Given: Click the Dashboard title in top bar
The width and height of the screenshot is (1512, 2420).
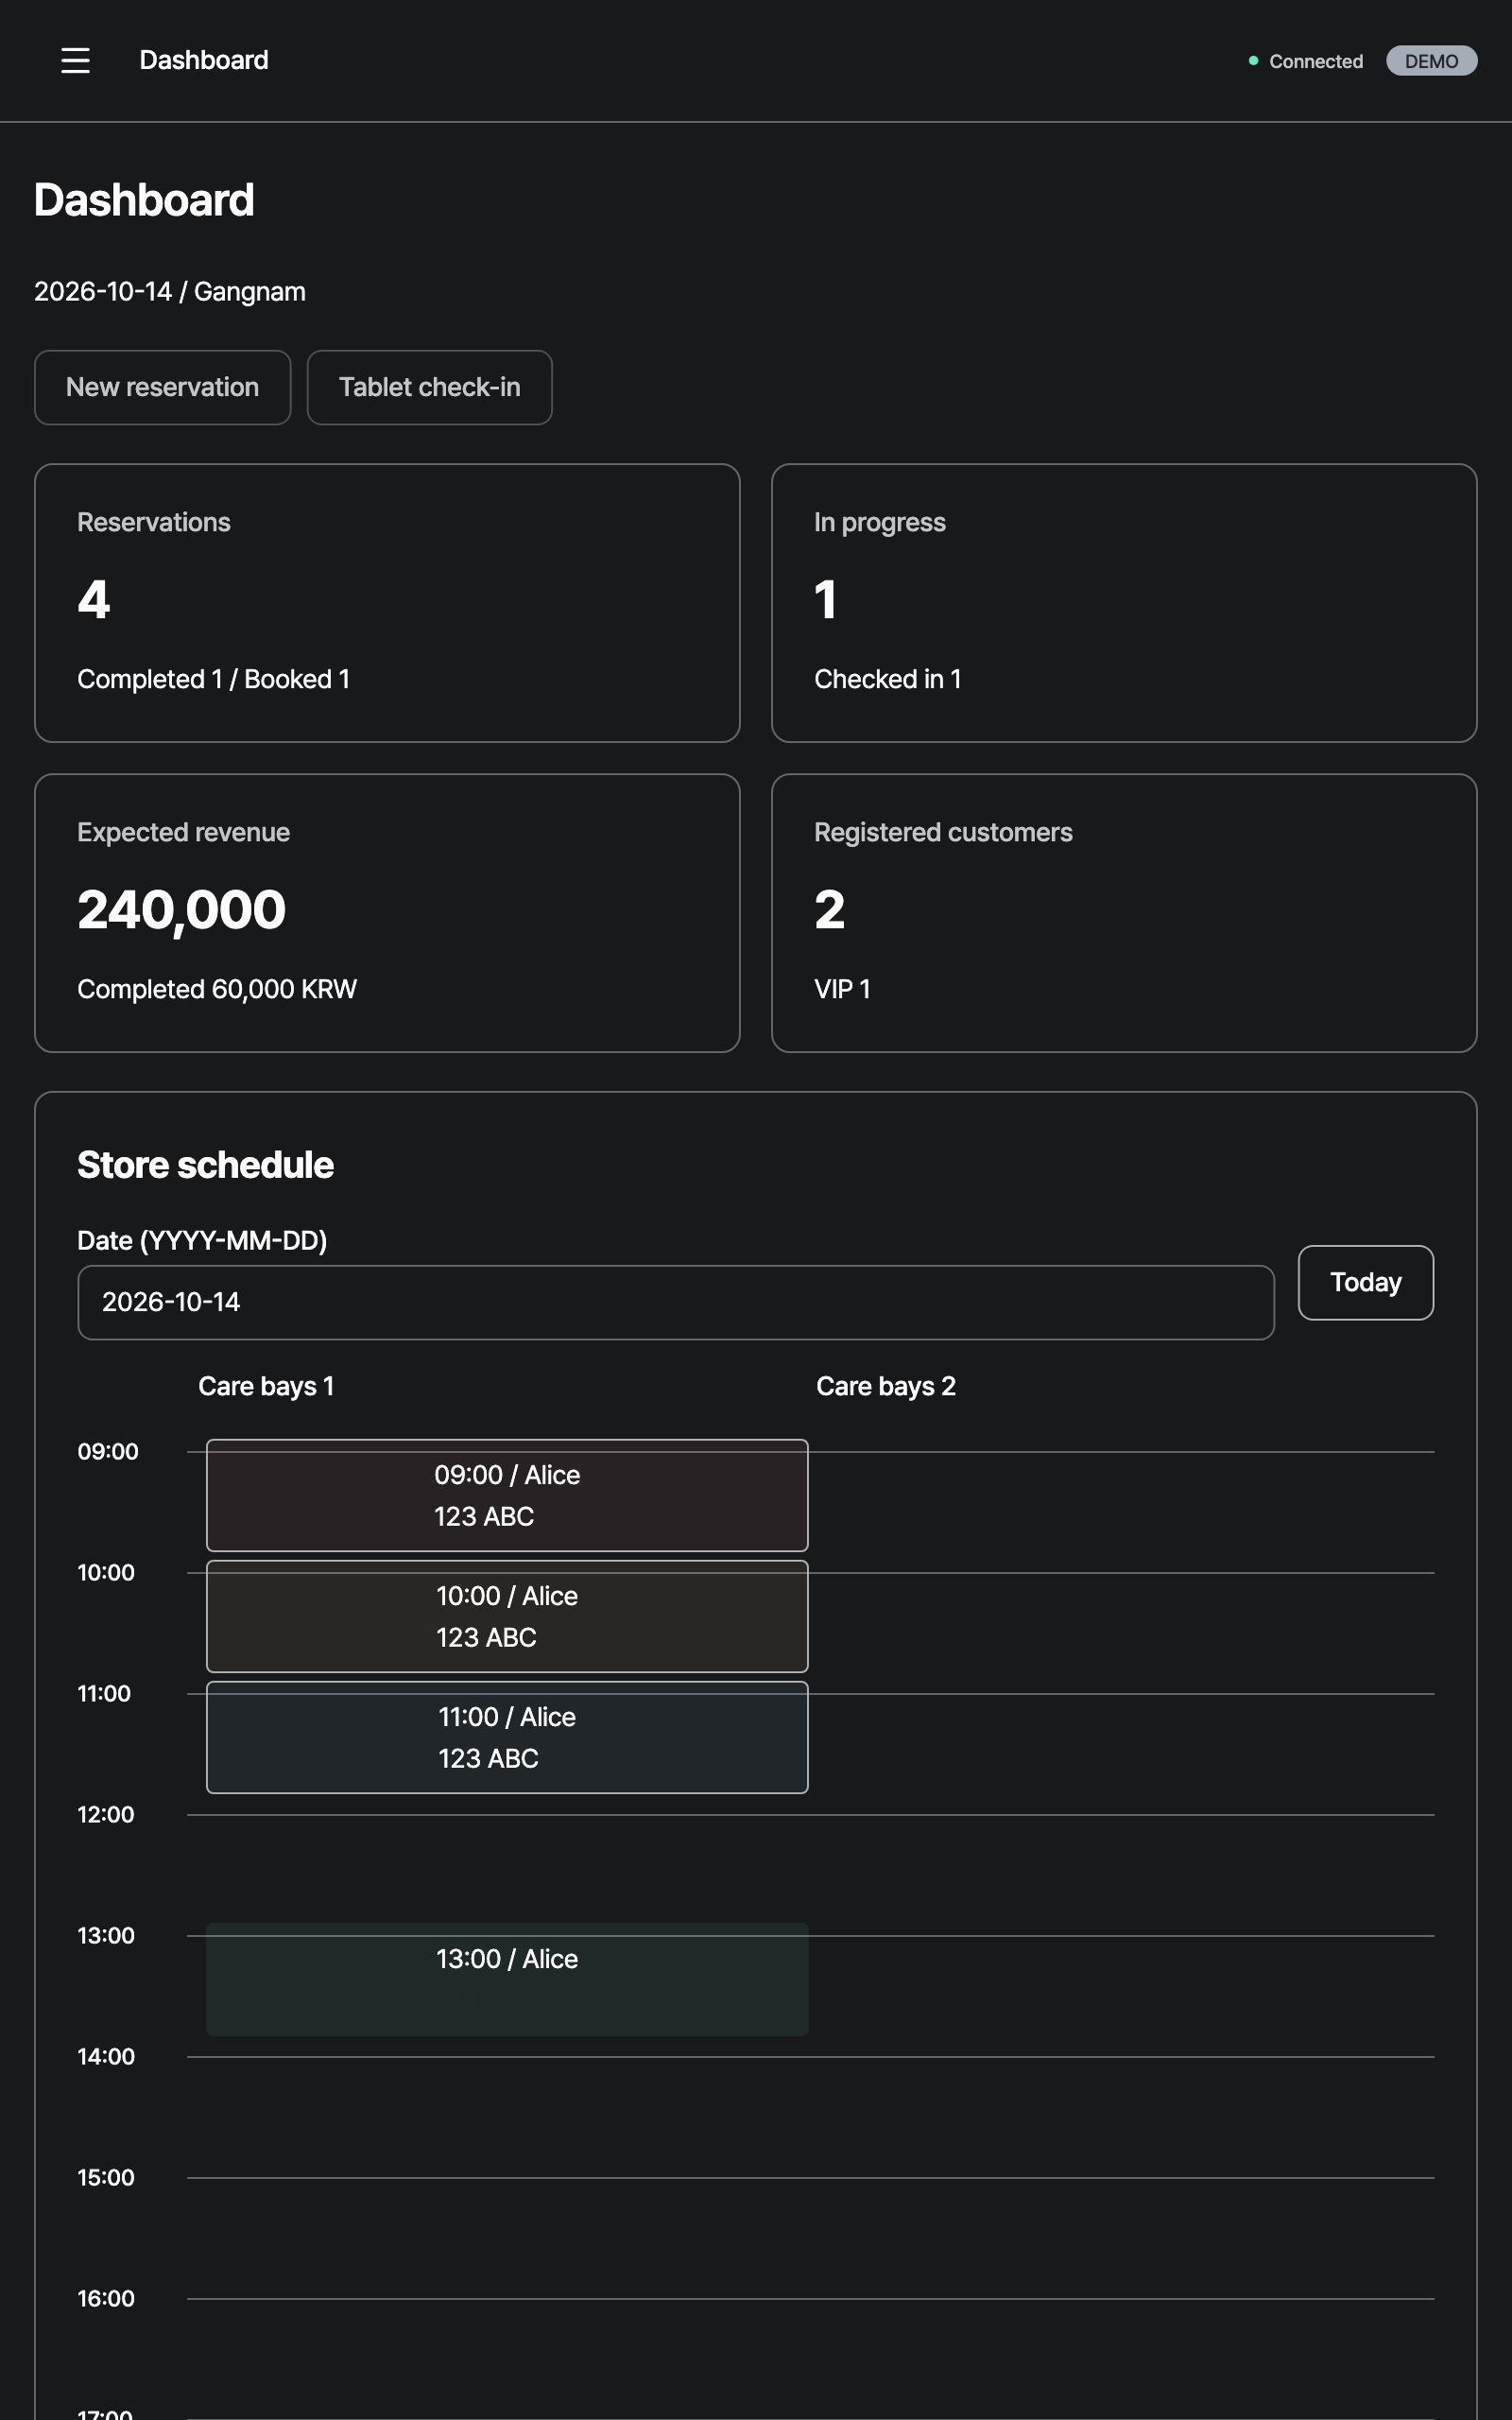Looking at the screenshot, I should 204,60.
